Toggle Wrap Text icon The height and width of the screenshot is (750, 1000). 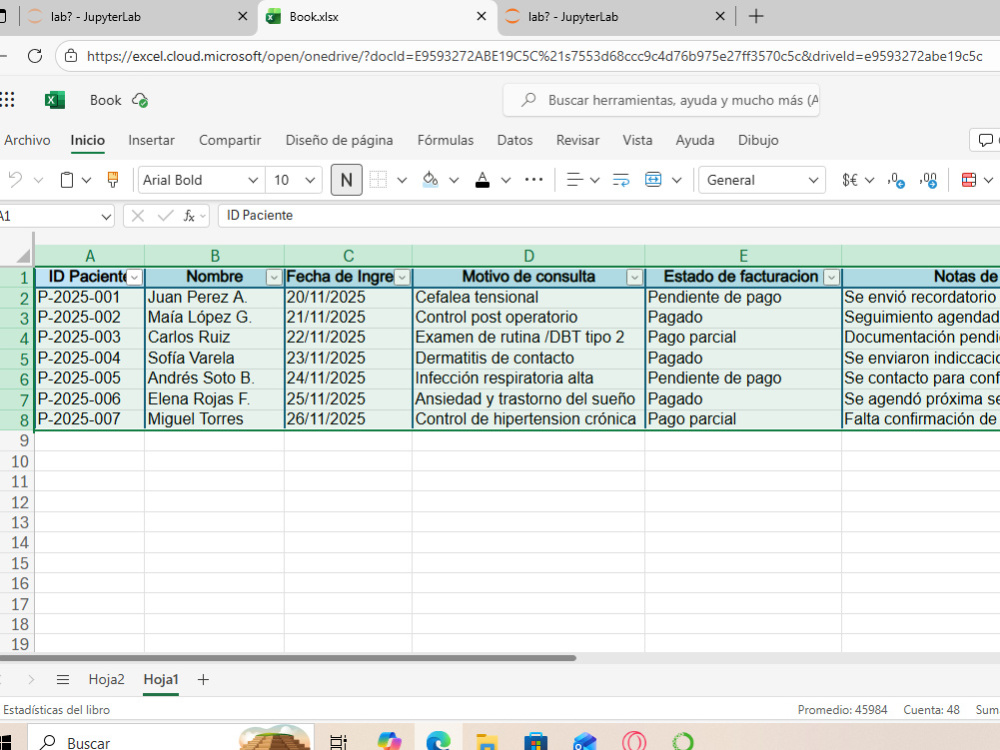pos(621,180)
